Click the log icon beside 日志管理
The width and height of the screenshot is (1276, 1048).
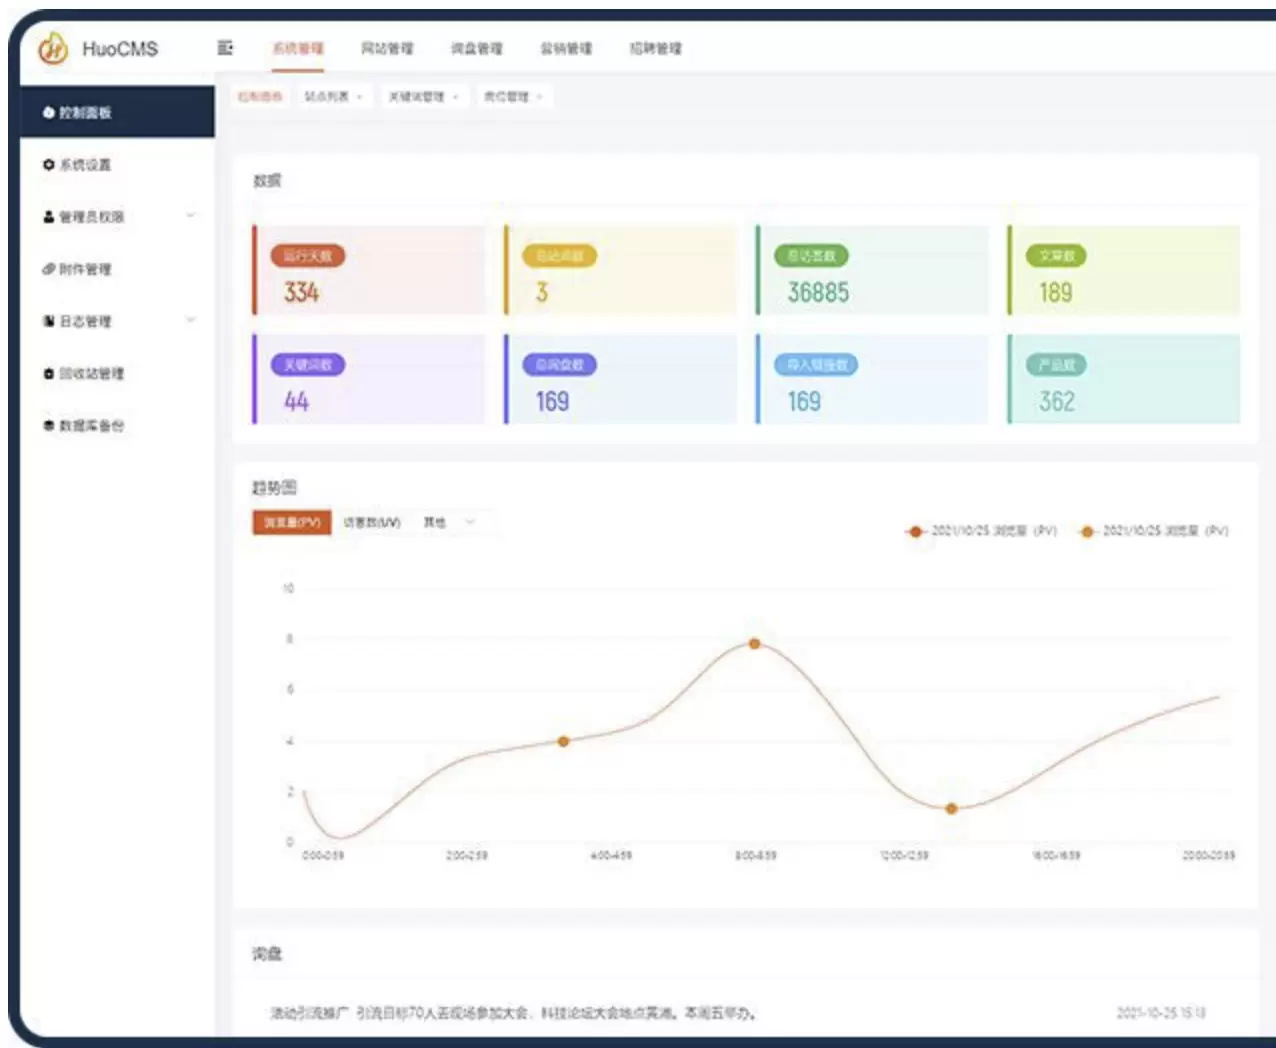(48, 321)
